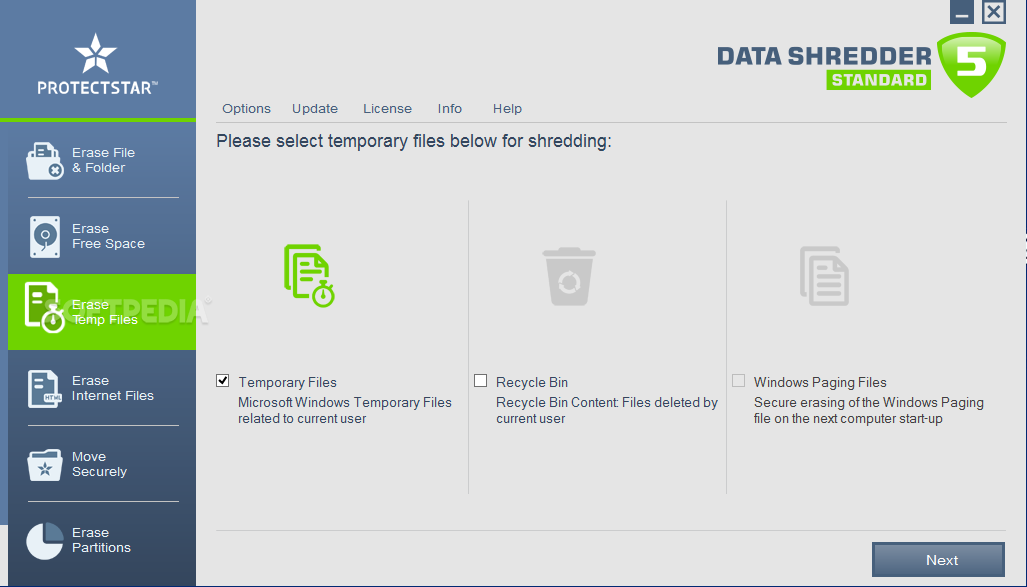
Task: Open the Options menu
Action: pyautogui.click(x=246, y=109)
